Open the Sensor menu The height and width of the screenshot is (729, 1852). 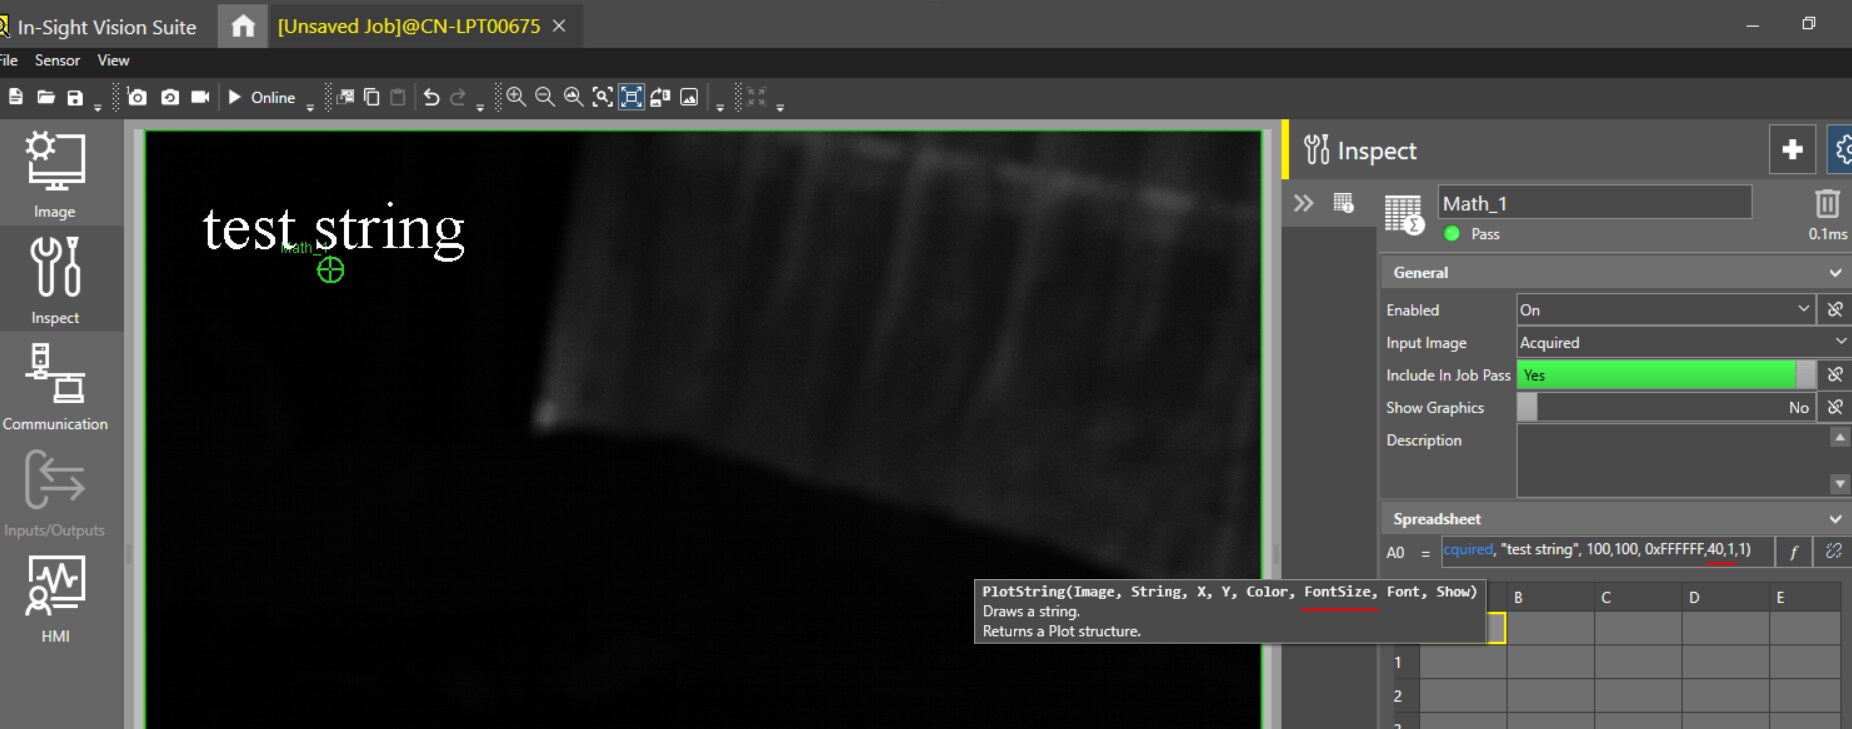pos(57,60)
